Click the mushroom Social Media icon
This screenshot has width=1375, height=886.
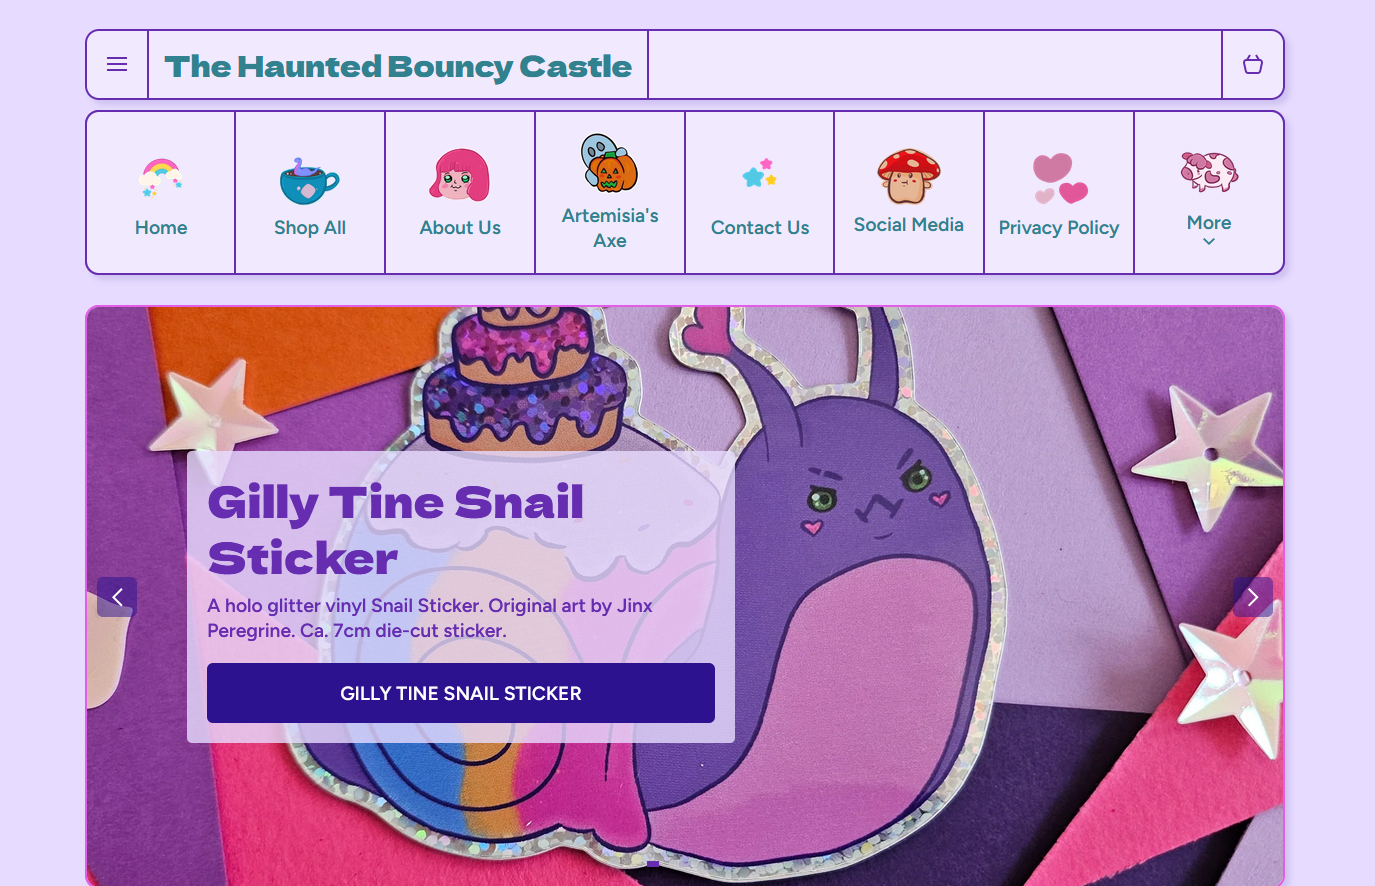[908, 175]
